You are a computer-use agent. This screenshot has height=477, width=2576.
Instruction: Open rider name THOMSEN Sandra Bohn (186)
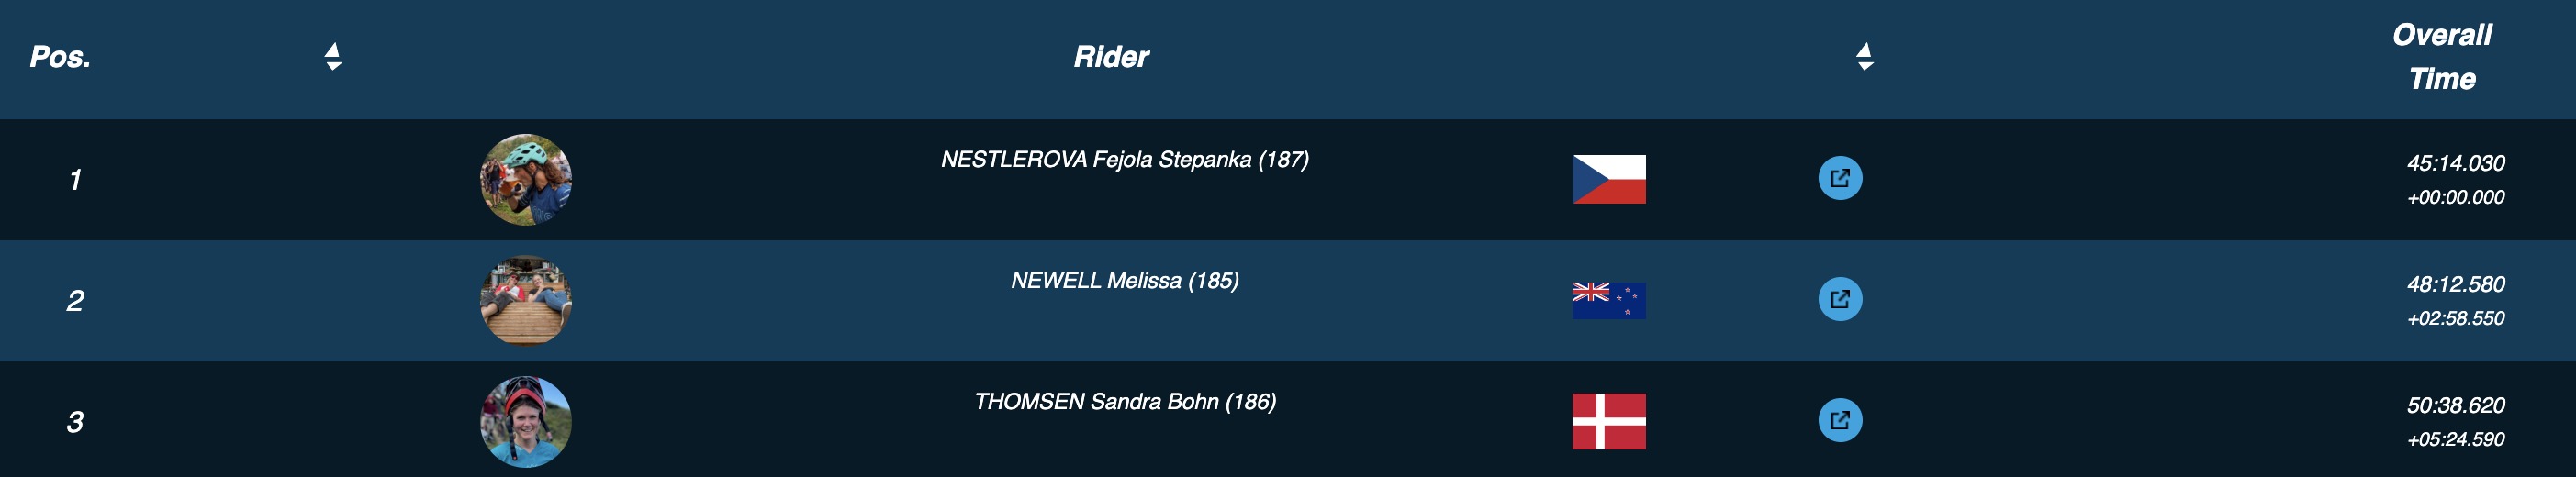point(1124,402)
